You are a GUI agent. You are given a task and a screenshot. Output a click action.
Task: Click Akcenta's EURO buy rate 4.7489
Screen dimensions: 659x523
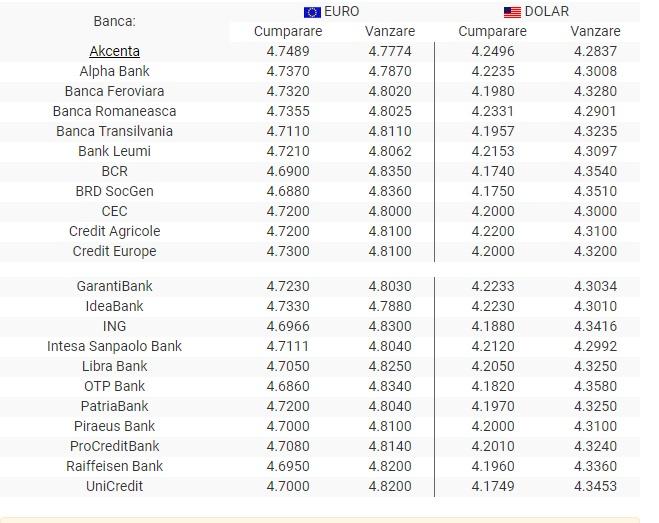click(288, 51)
